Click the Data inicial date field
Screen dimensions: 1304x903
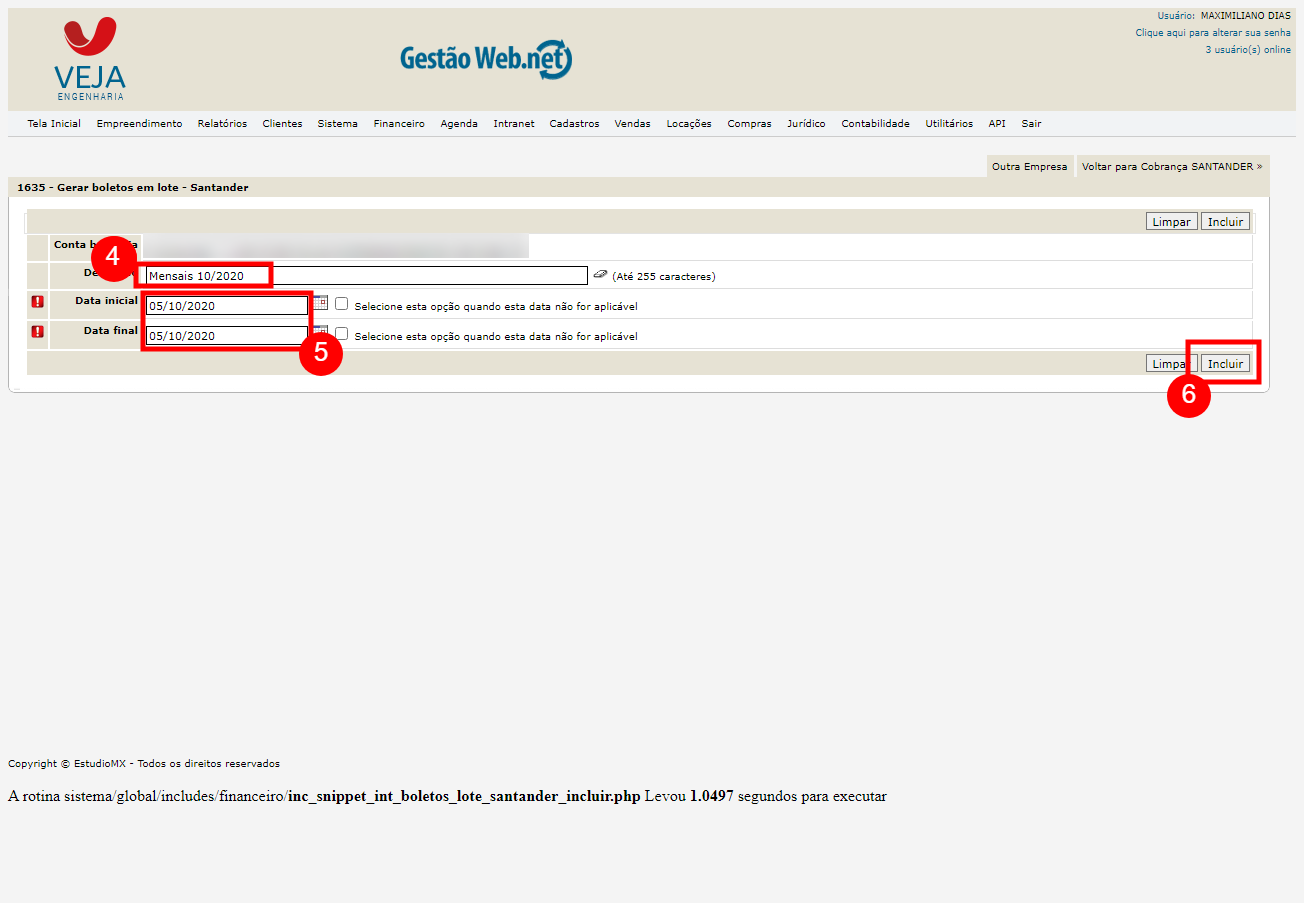227,306
